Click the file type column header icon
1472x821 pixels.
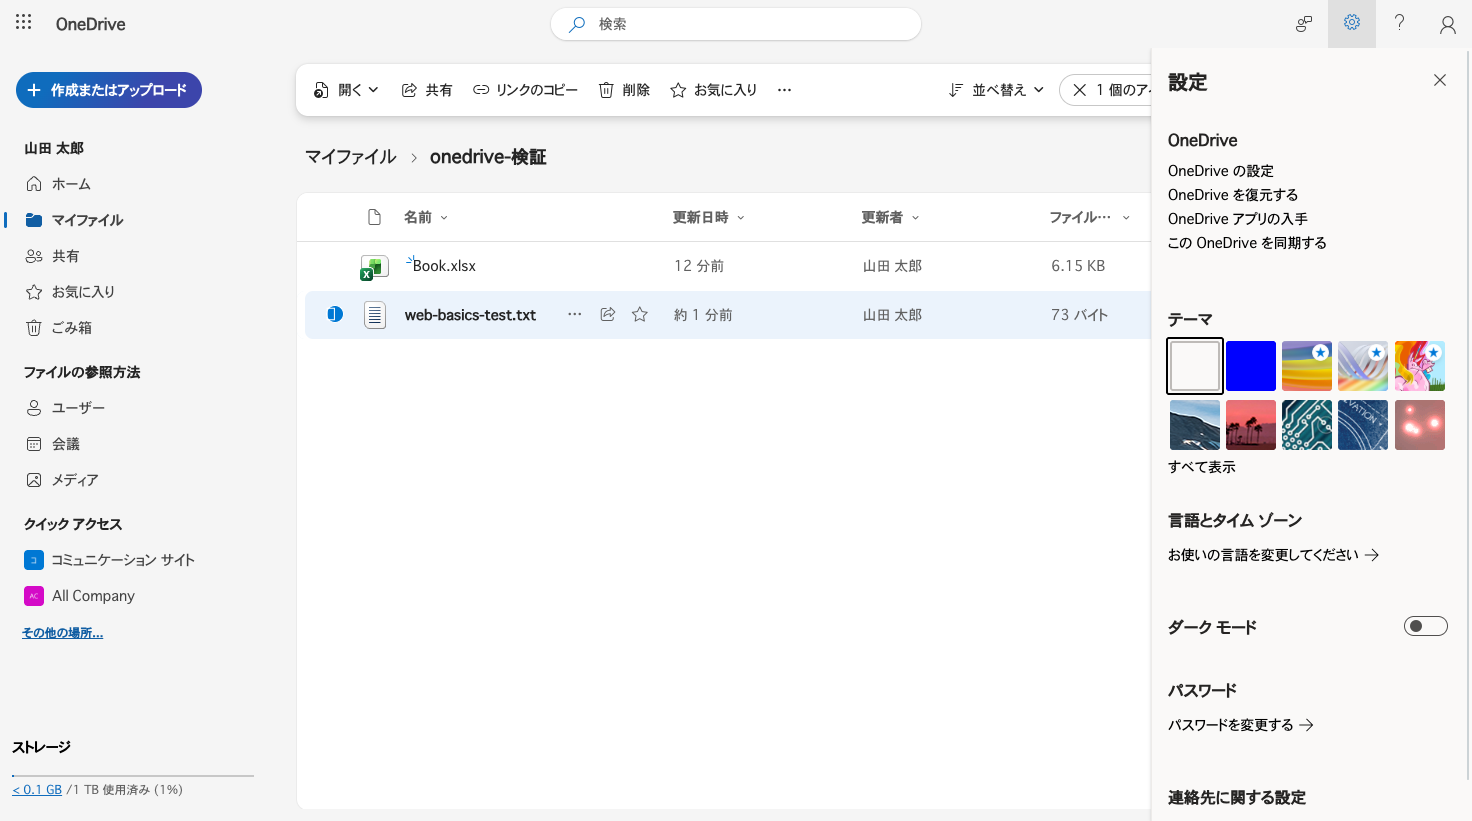(x=375, y=217)
